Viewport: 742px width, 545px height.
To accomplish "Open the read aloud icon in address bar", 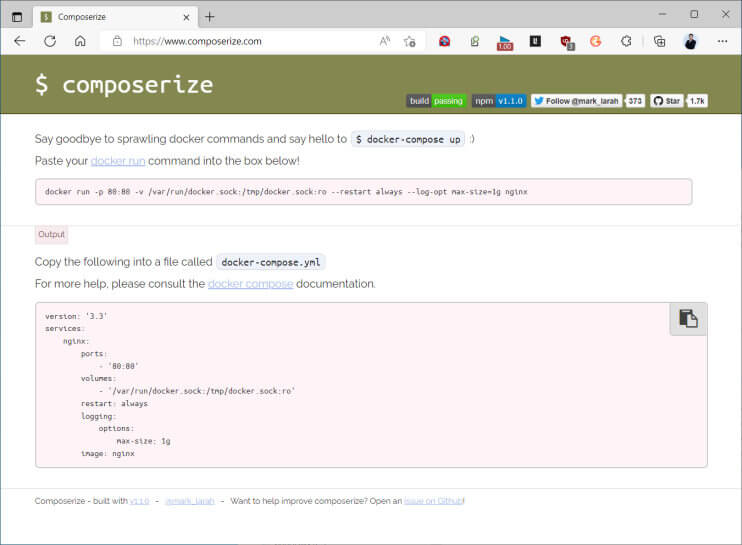I will click(x=385, y=41).
